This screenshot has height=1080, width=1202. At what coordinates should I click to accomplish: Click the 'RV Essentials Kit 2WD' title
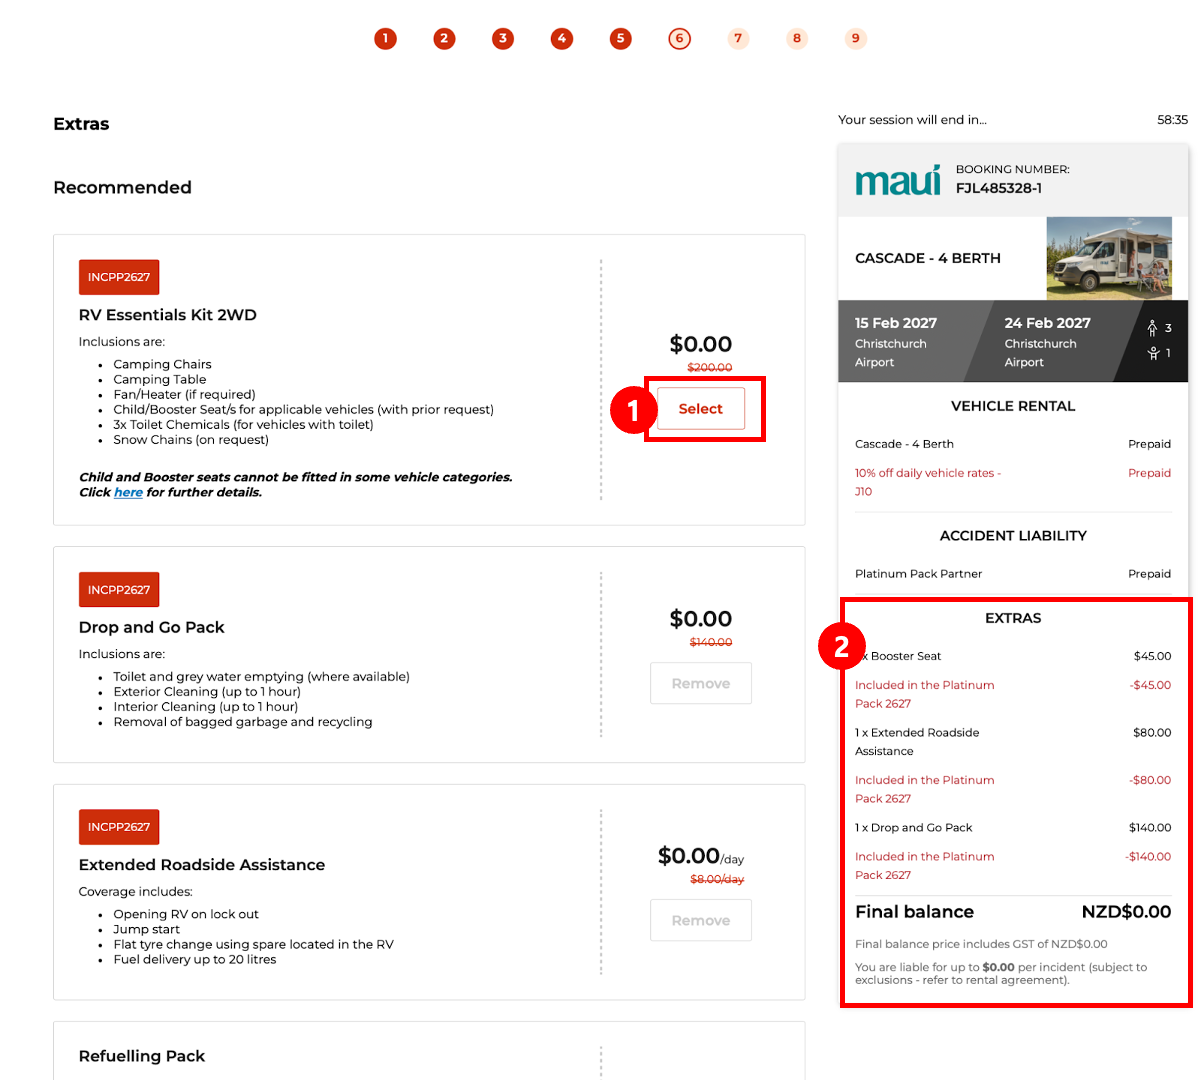pos(168,315)
